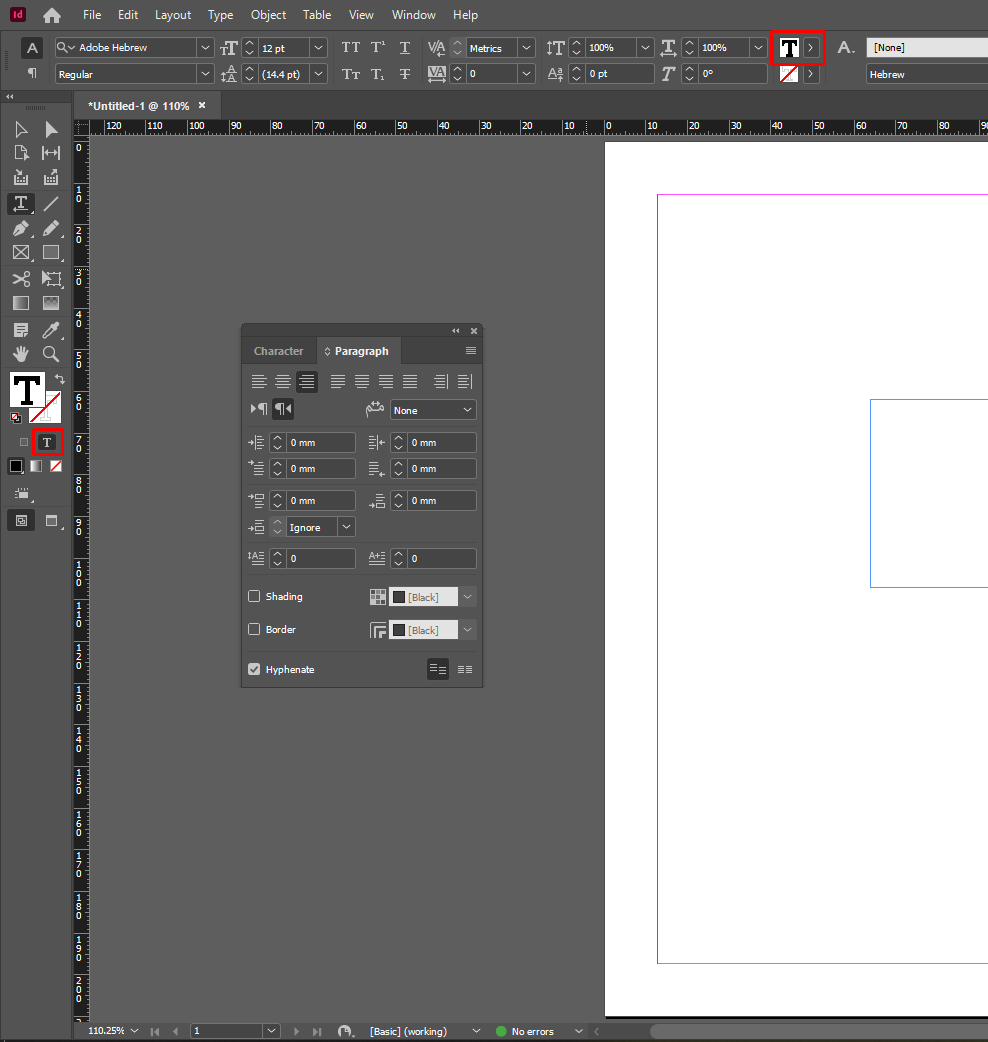Click left-to-right paragraph direction button

click(258, 409)
